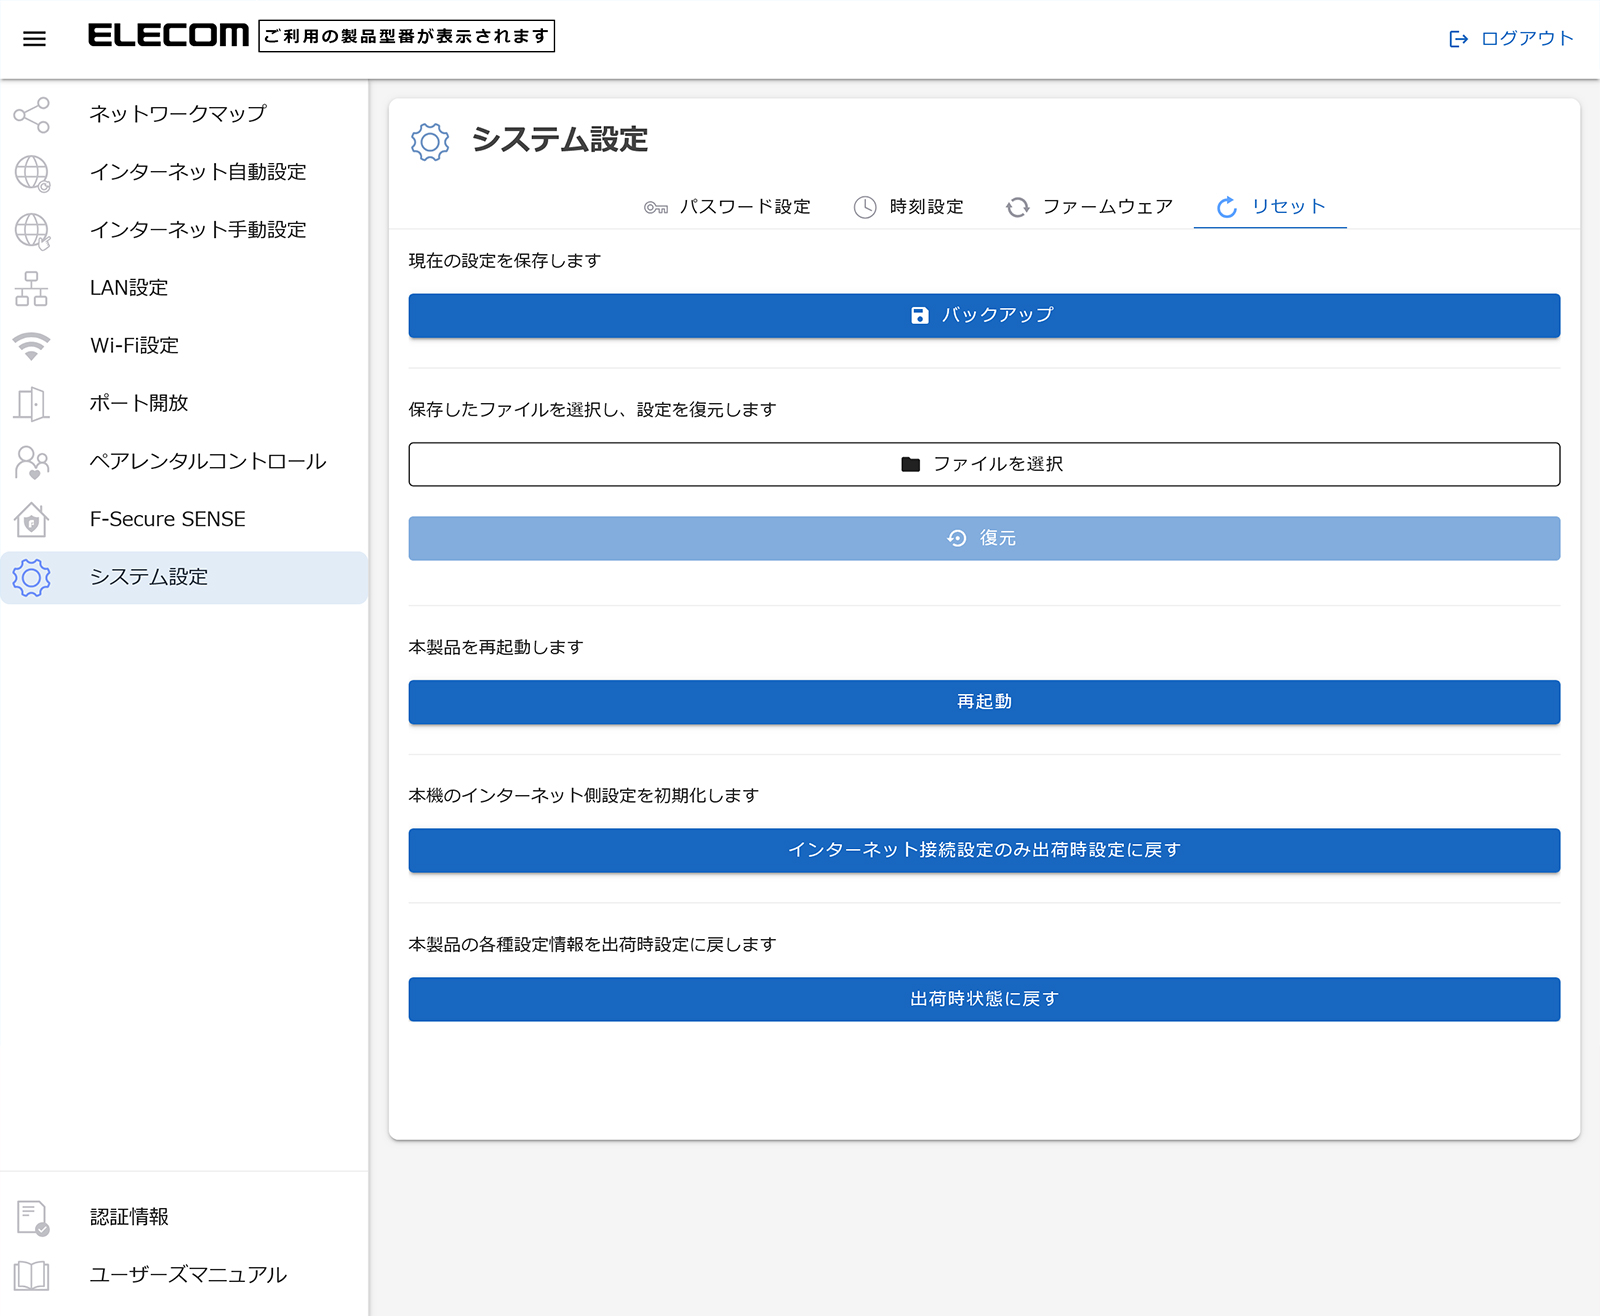This screenshot has width=1600, height=1316.
Task: Click the バックアップ button
Action: [x=984, y=315]
